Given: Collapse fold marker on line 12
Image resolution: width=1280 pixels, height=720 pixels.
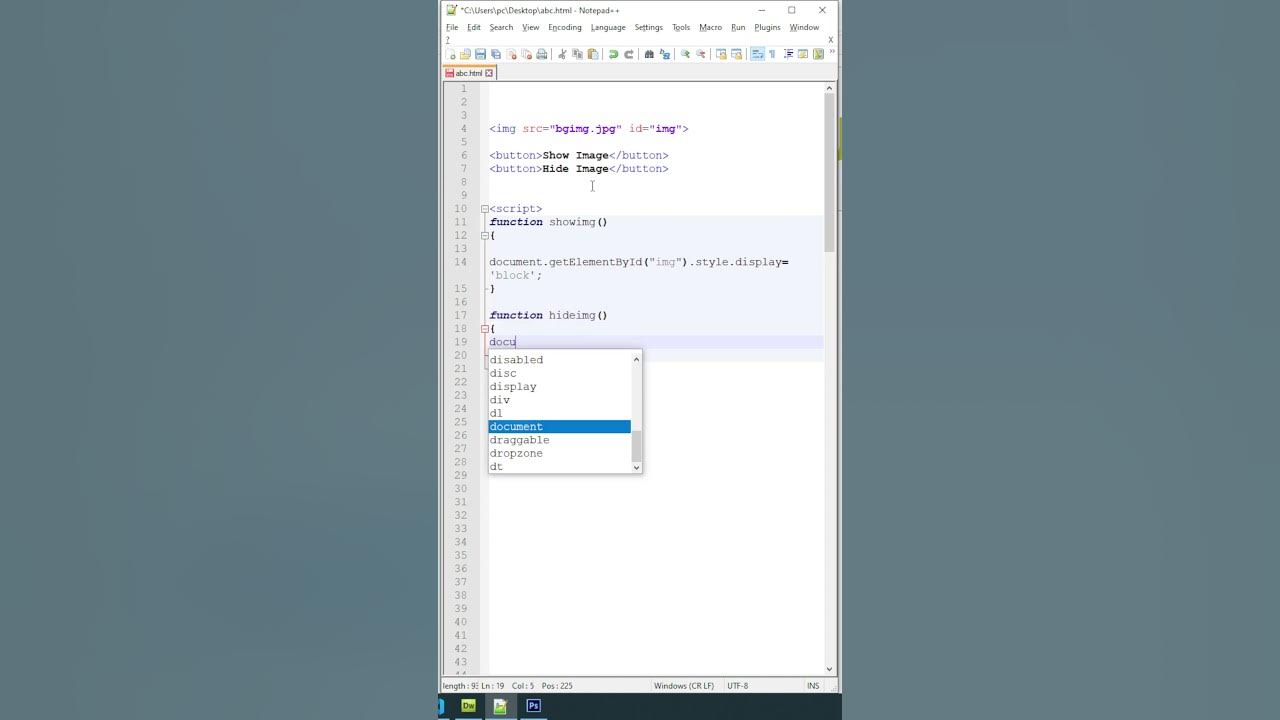Looking at the screenshot, I should pyautogui.click(x=485, y=236).
